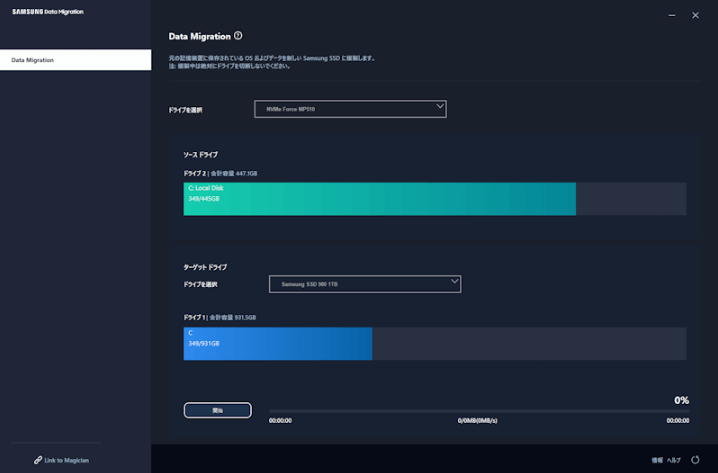Click the chain link icon beside Link to Magician
Viewport: 718px width, 473px height.
click(x=38, y=460)
